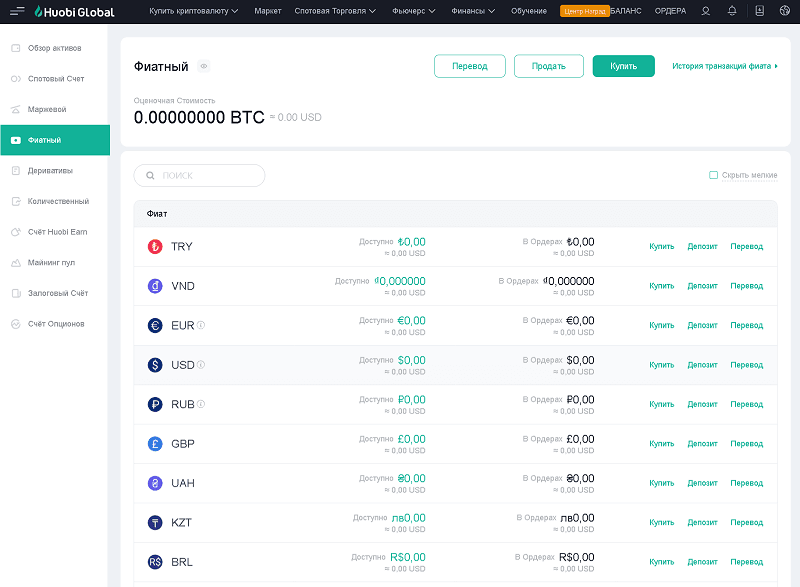Click Перевод in the EUR row
800x587 pixels.
click(x=746, y=325)
